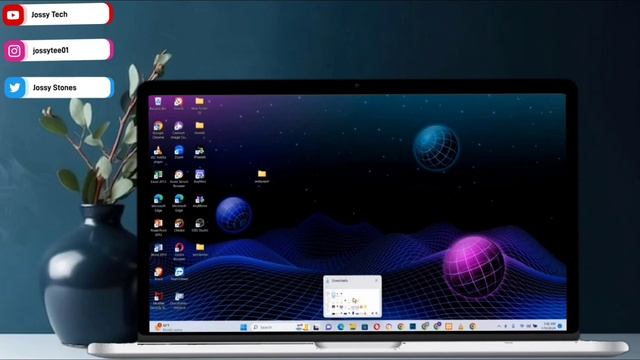Open the Windows Start menu
This screenshot has width=640, height=360.
244,327
